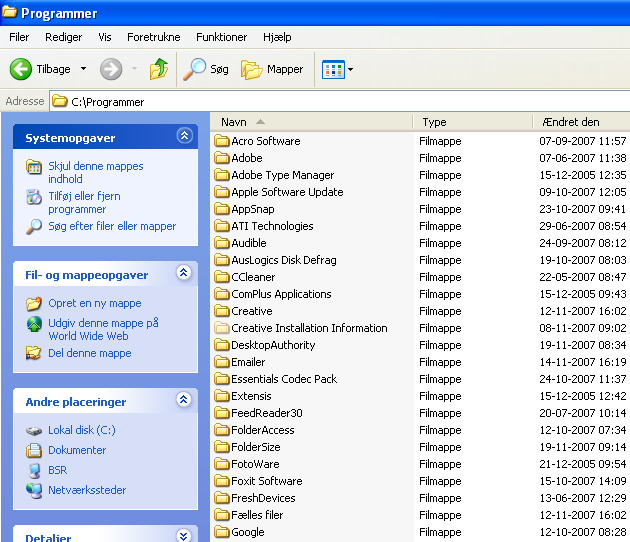Viewport: 630px width, 542px height.
Task: Open the Søg search magnifier
Action: [194, 69]
